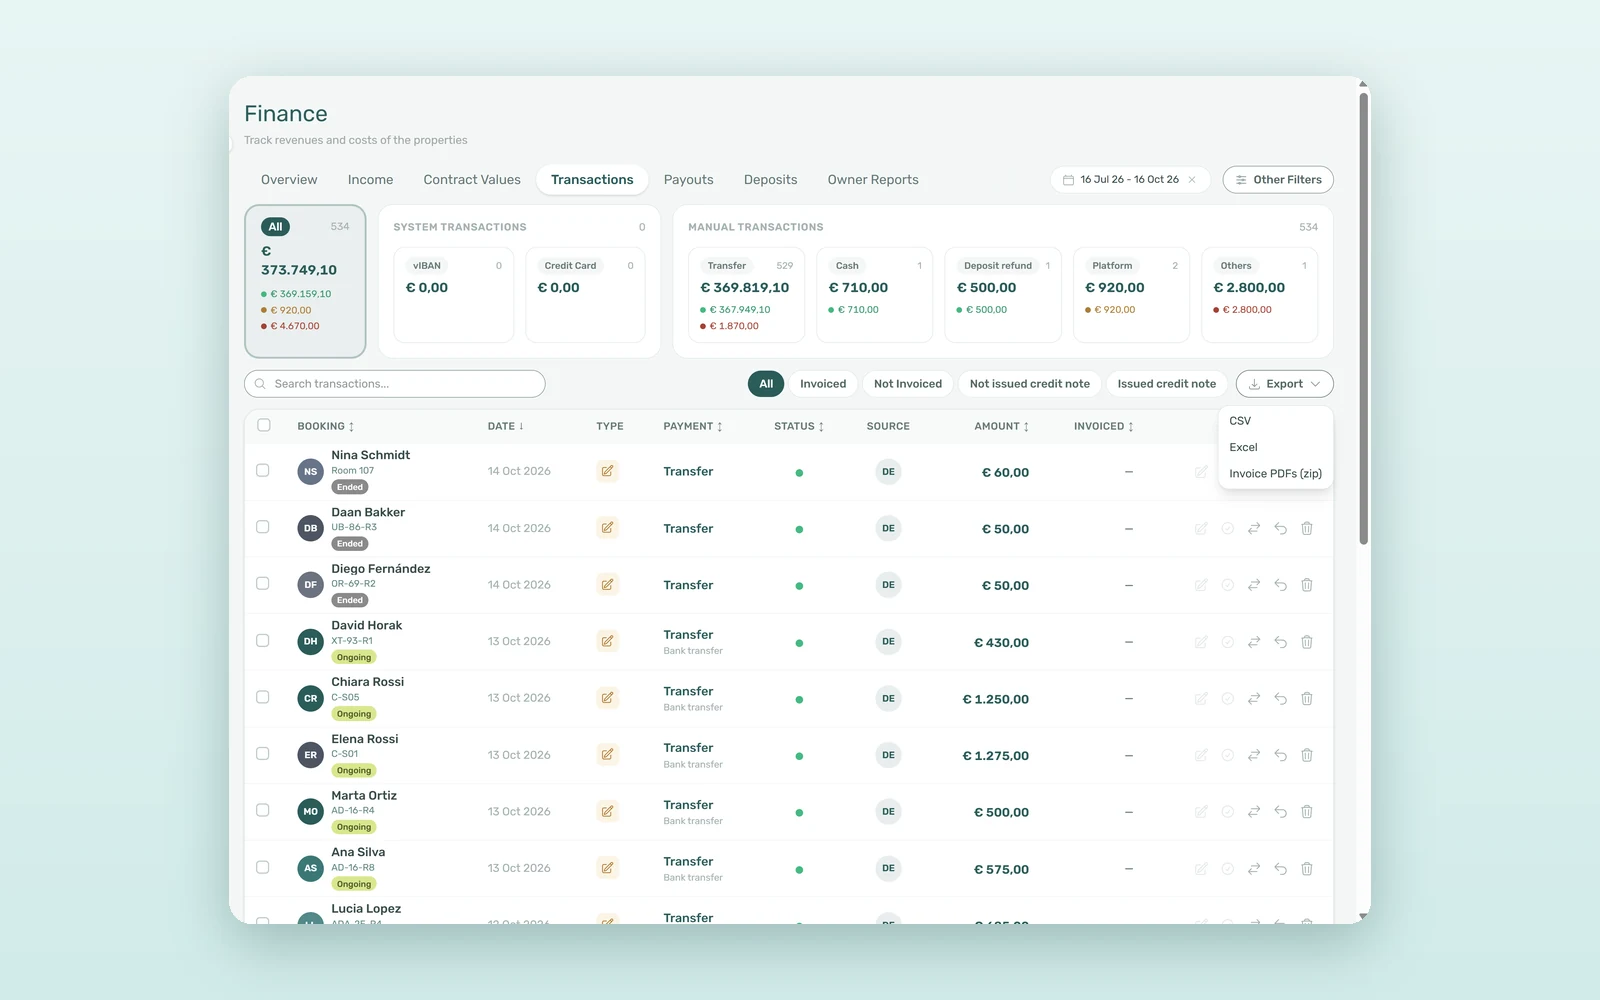
Task: Click the swap arrows icon in Marta Ortiz row
Action: coord(1253,812)
